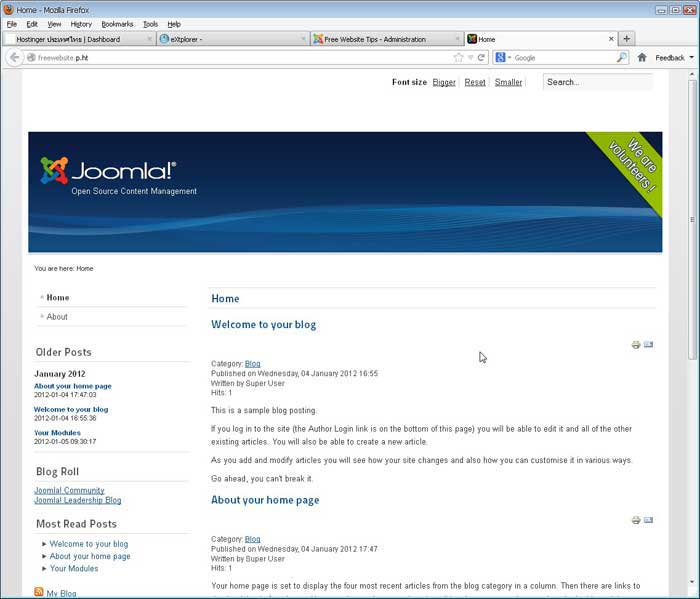This screenshot has width=700, height=599.
Task: Visit the Joomla! Community link
Action: click(x=69, y=490)
